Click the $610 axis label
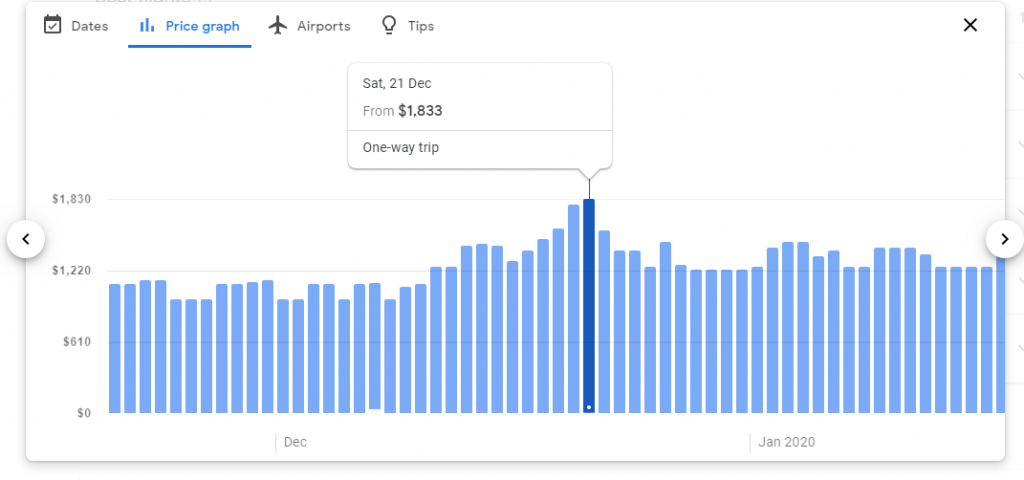1024x480 pixels. point(75,342)
